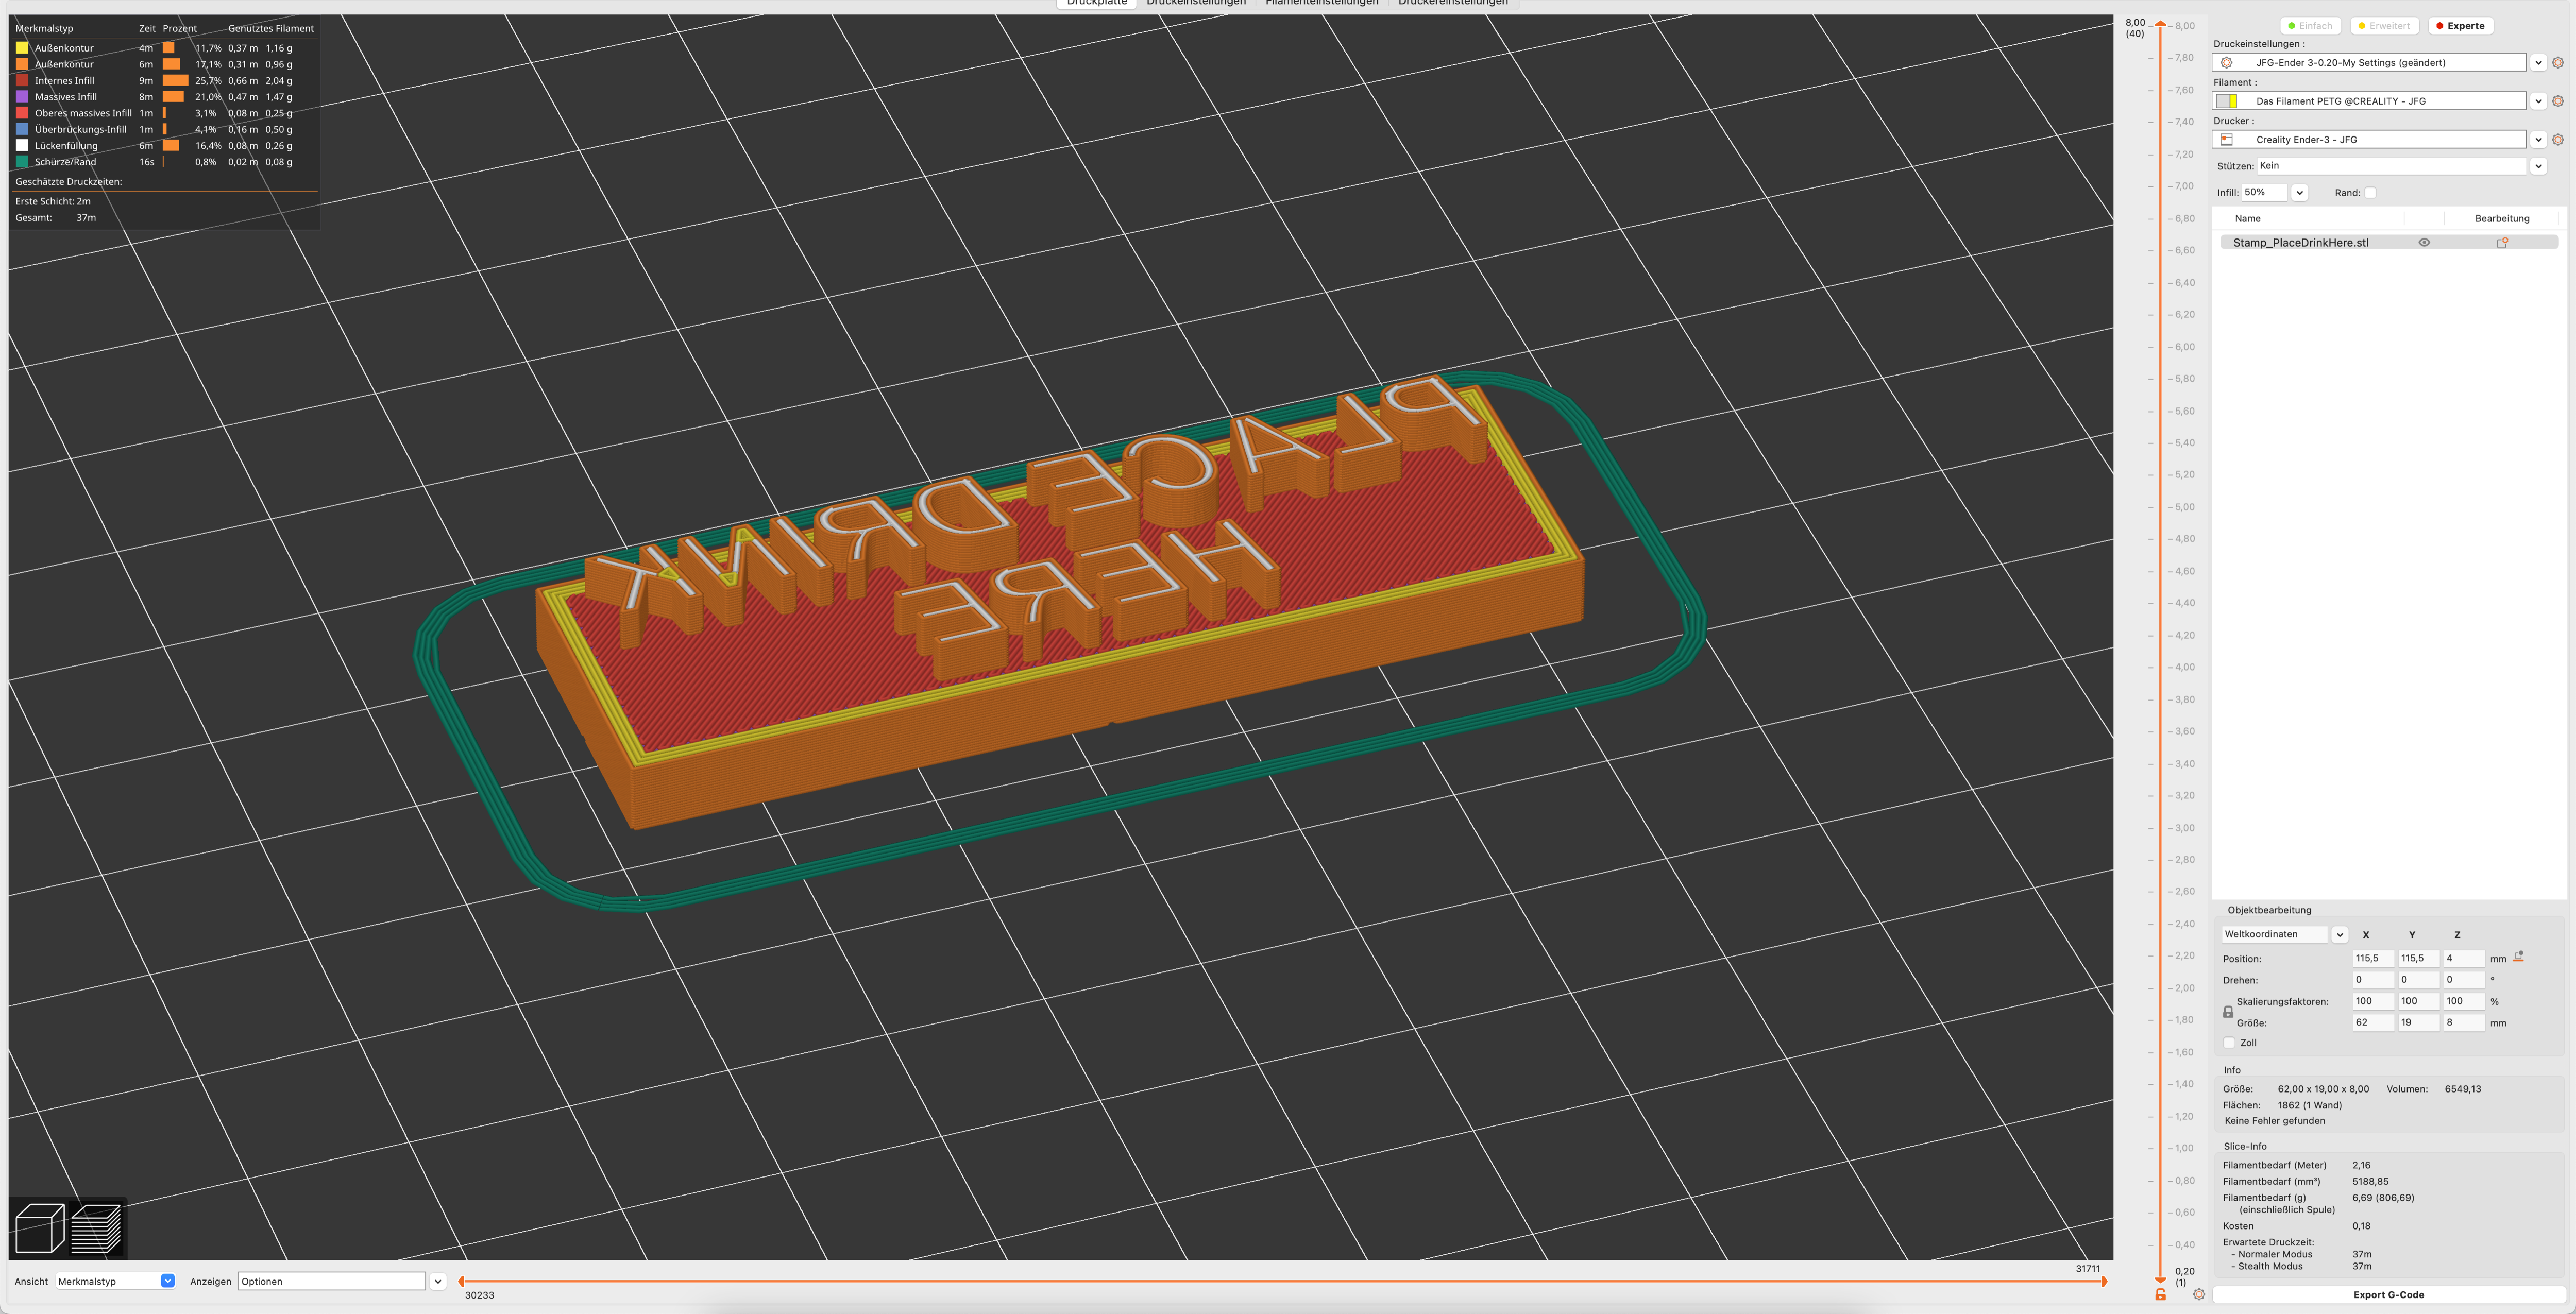Click the Internes Infill color swatch in legend

pos(22,81)
